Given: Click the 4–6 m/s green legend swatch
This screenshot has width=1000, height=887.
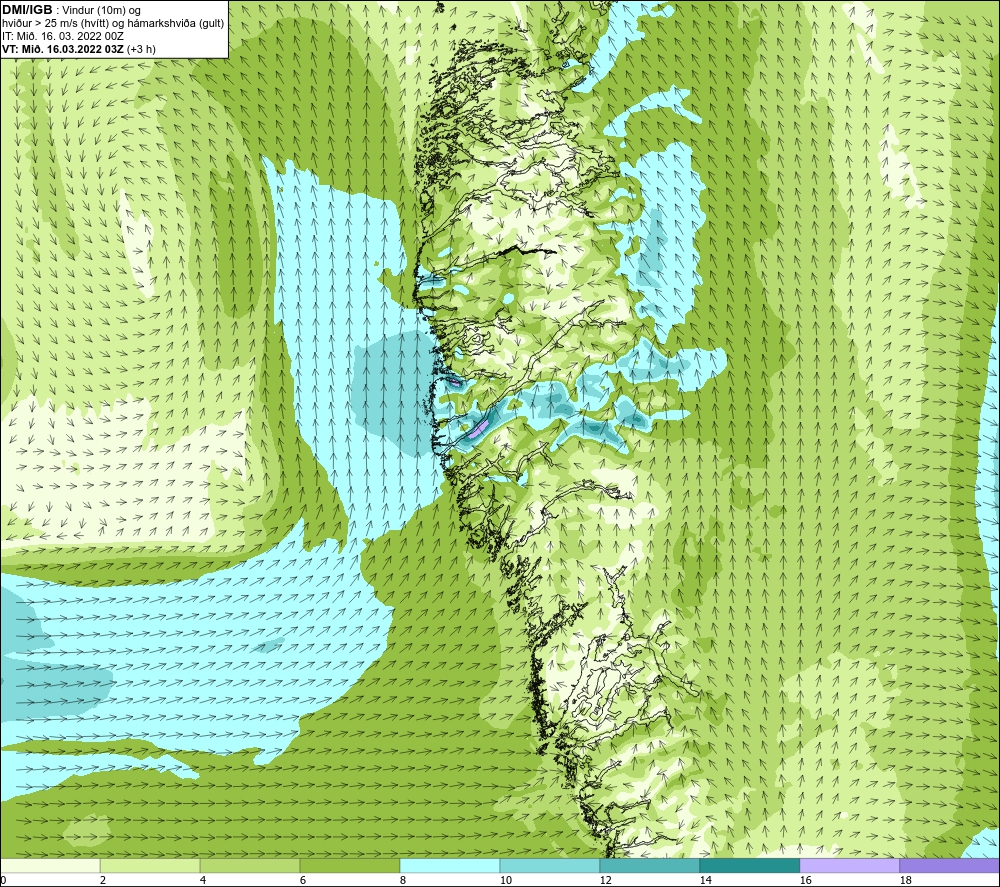Looking at the screenshot, I should pyautogui.click(x=250, y=865).
